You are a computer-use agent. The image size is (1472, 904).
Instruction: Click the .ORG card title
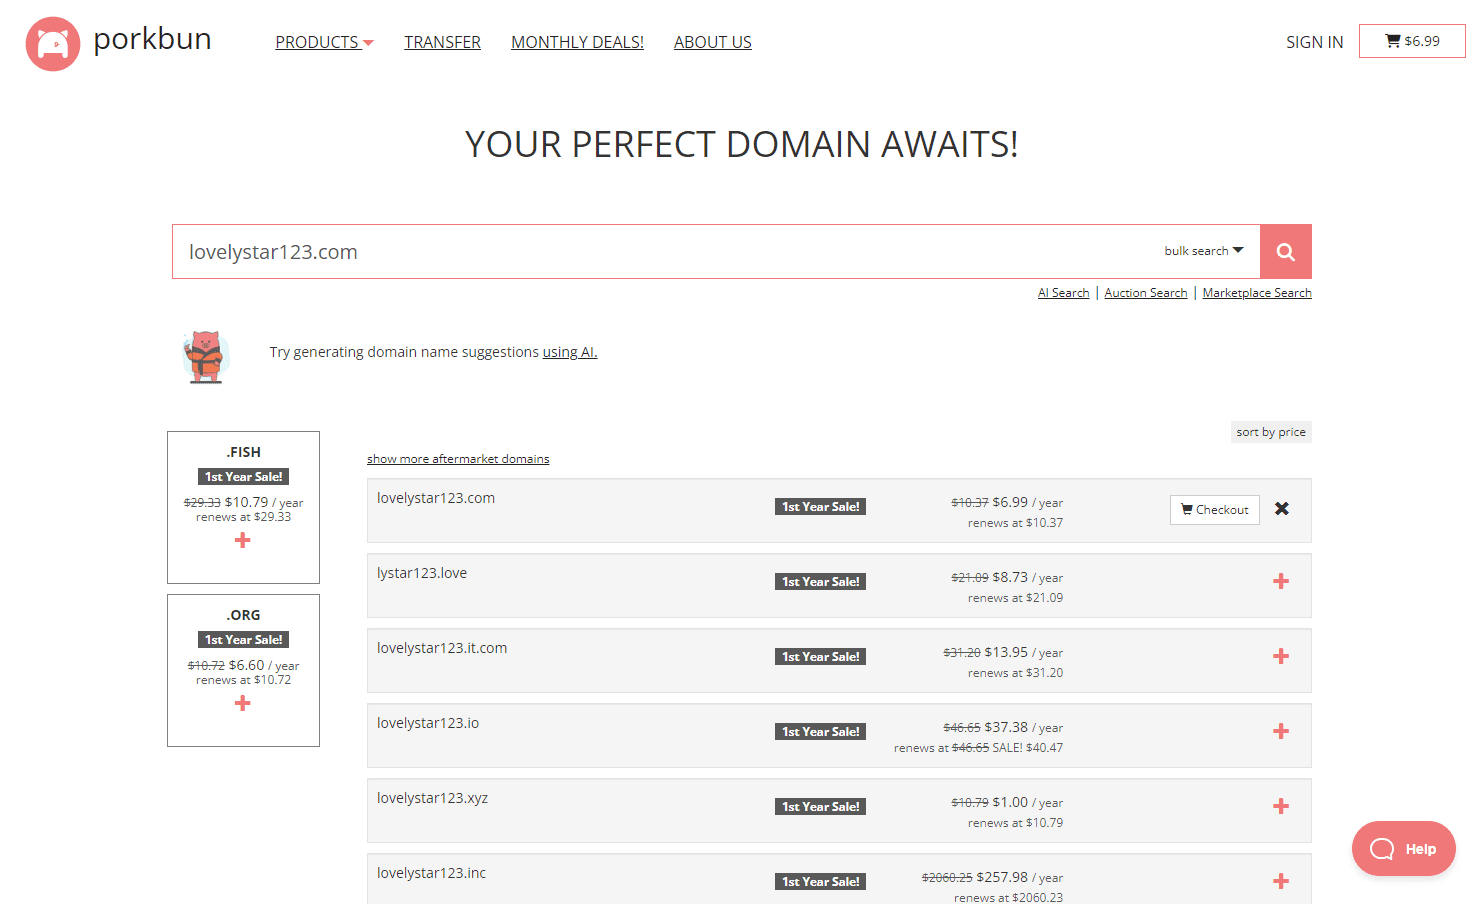click(244, 615)
